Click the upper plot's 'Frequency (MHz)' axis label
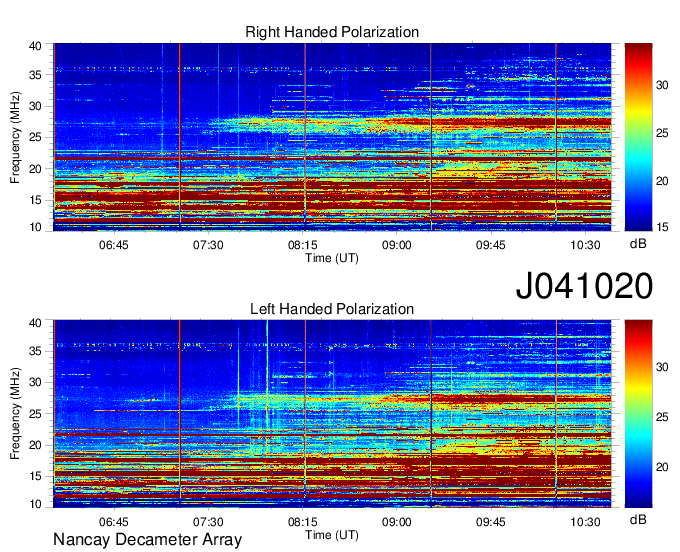 [15, 137]
